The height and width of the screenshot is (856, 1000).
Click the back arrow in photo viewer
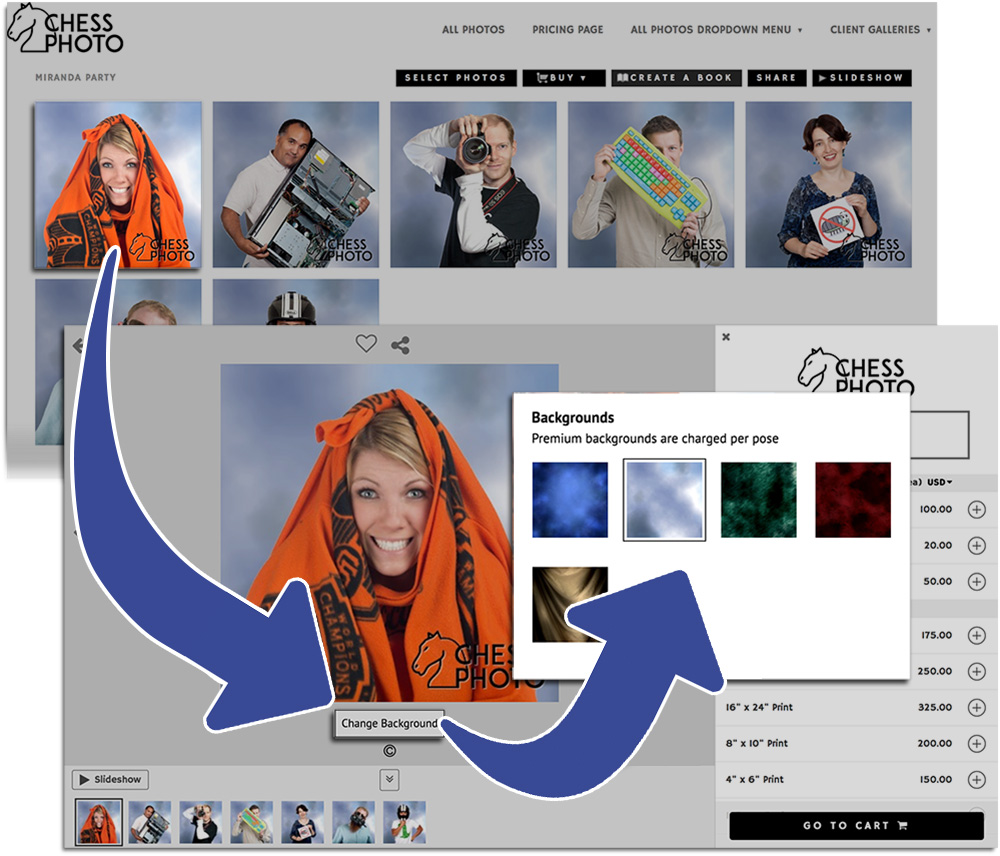[78, 346]
